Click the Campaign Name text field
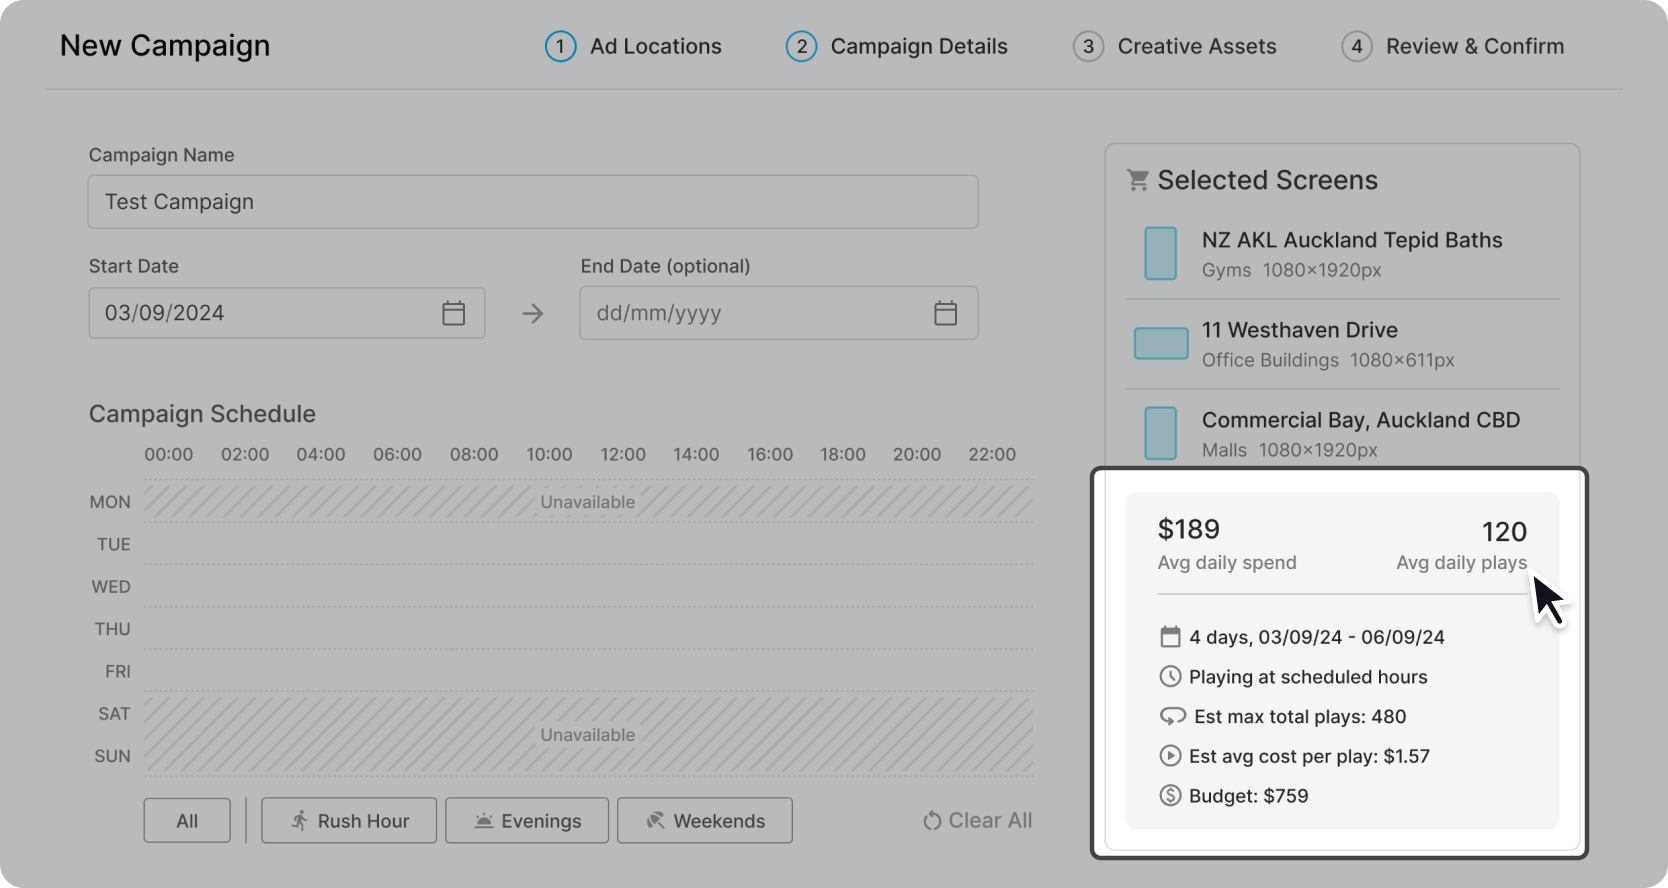The height and width of the screenshot is (888, 1668). tap(533, 202)
